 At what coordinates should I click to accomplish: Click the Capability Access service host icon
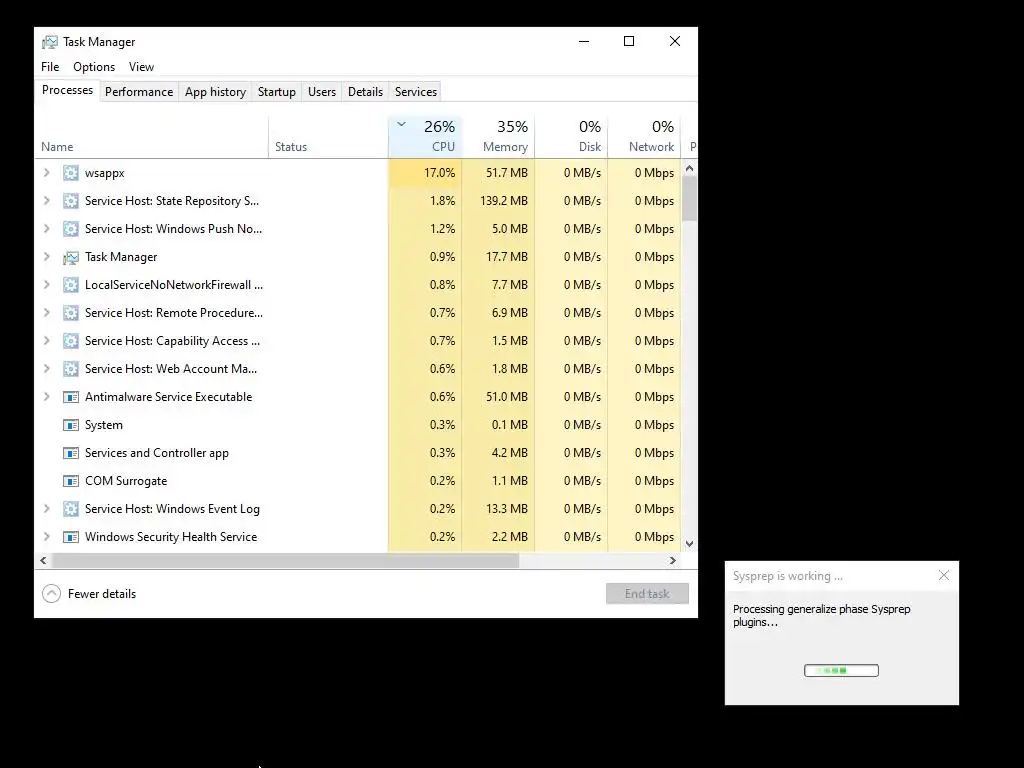(71, 341)
